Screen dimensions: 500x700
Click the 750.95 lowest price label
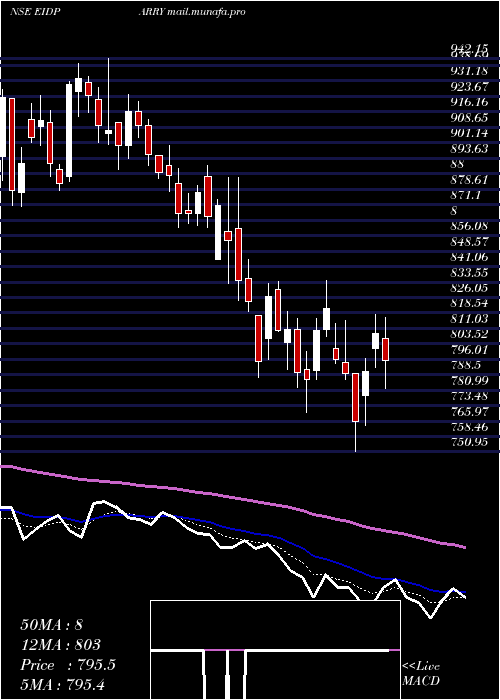(x=469, y=442)
